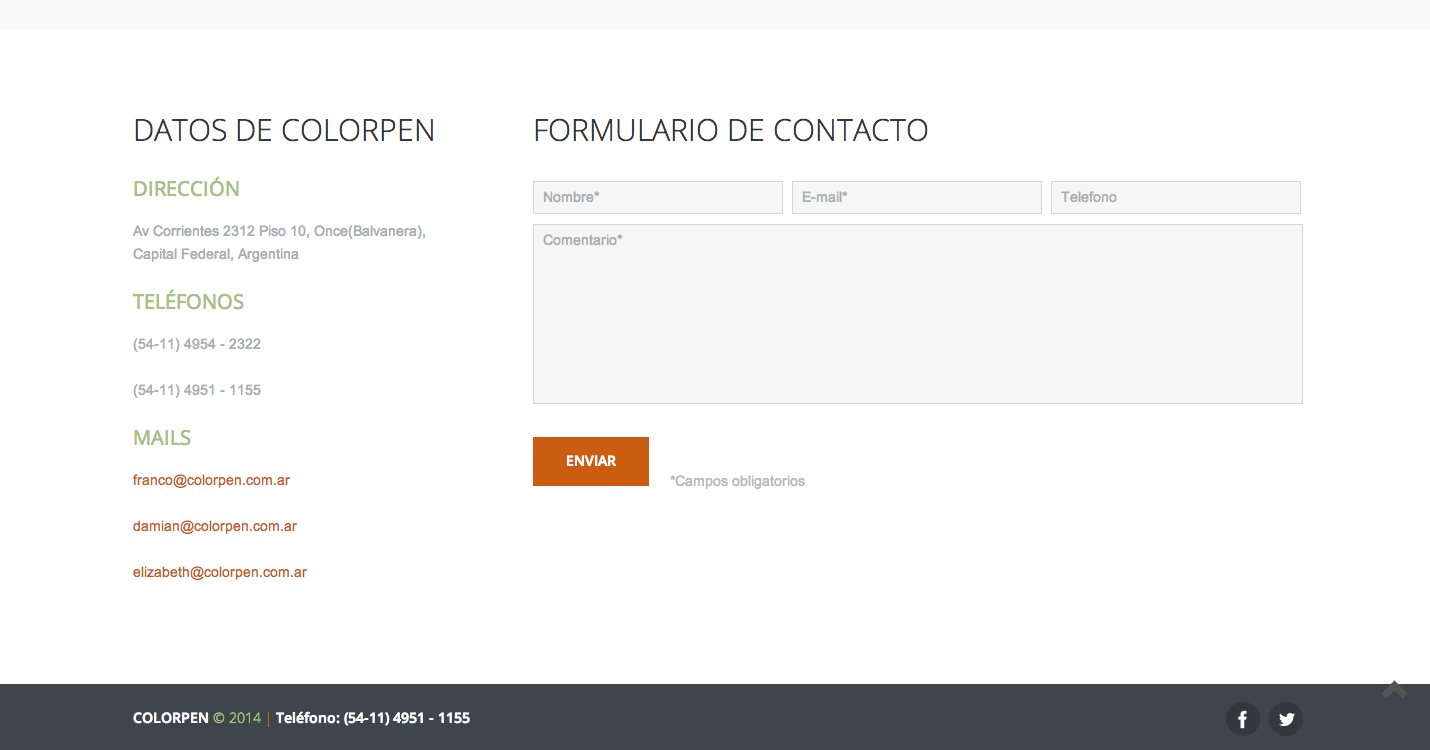Click the DATOS DE COLORPEN heading
This screenshot has width=1430, height=750.
pyautogui.click(x=284, y=130)
